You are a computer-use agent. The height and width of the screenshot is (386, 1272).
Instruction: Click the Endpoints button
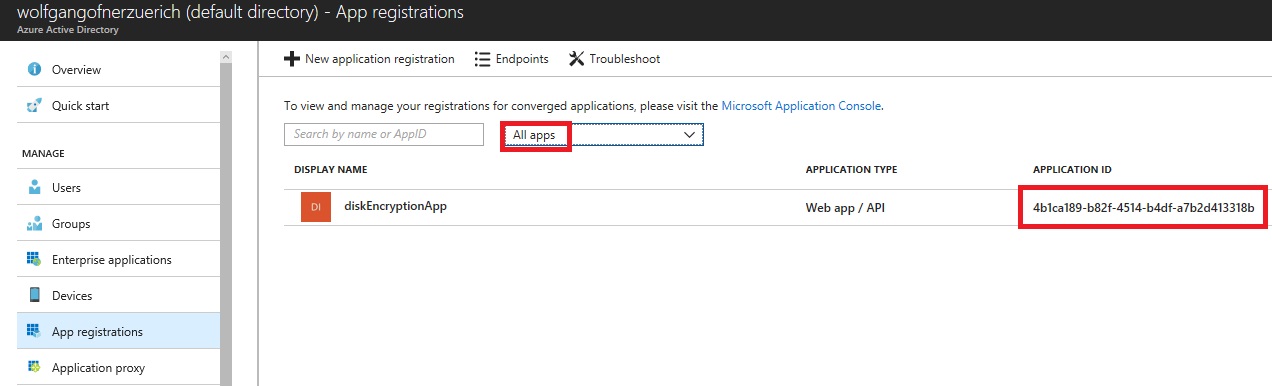pos(511,59)
